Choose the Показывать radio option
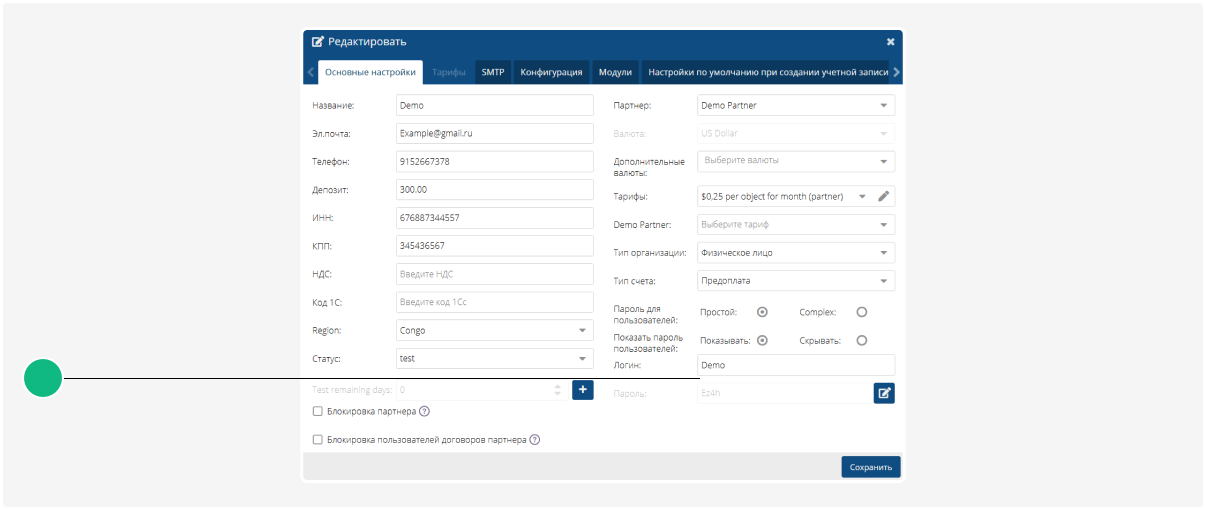This screenshot has width=1206, height=510. (x=762, y=340)
